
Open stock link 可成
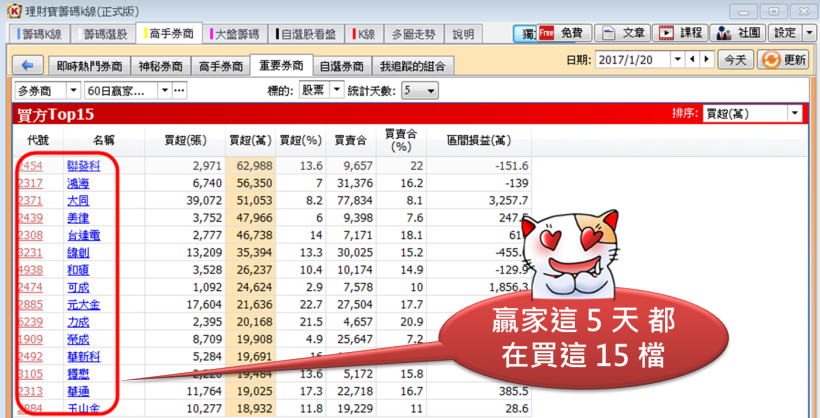coord(78,287)
